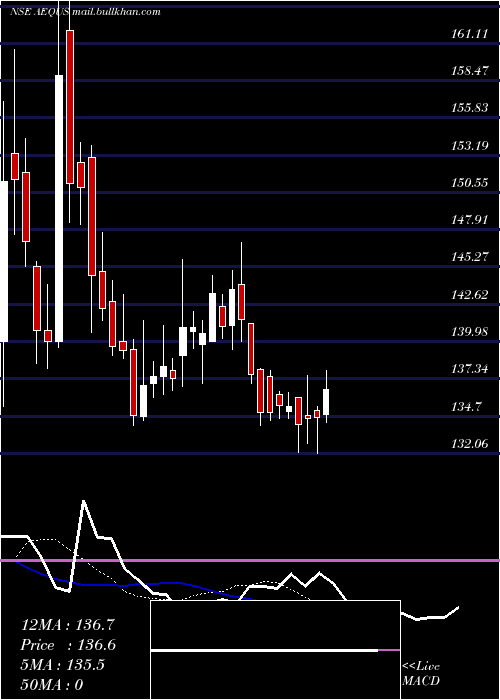
Task: Select the last white candlestick on the chart
Action: [x=326, y=402]
